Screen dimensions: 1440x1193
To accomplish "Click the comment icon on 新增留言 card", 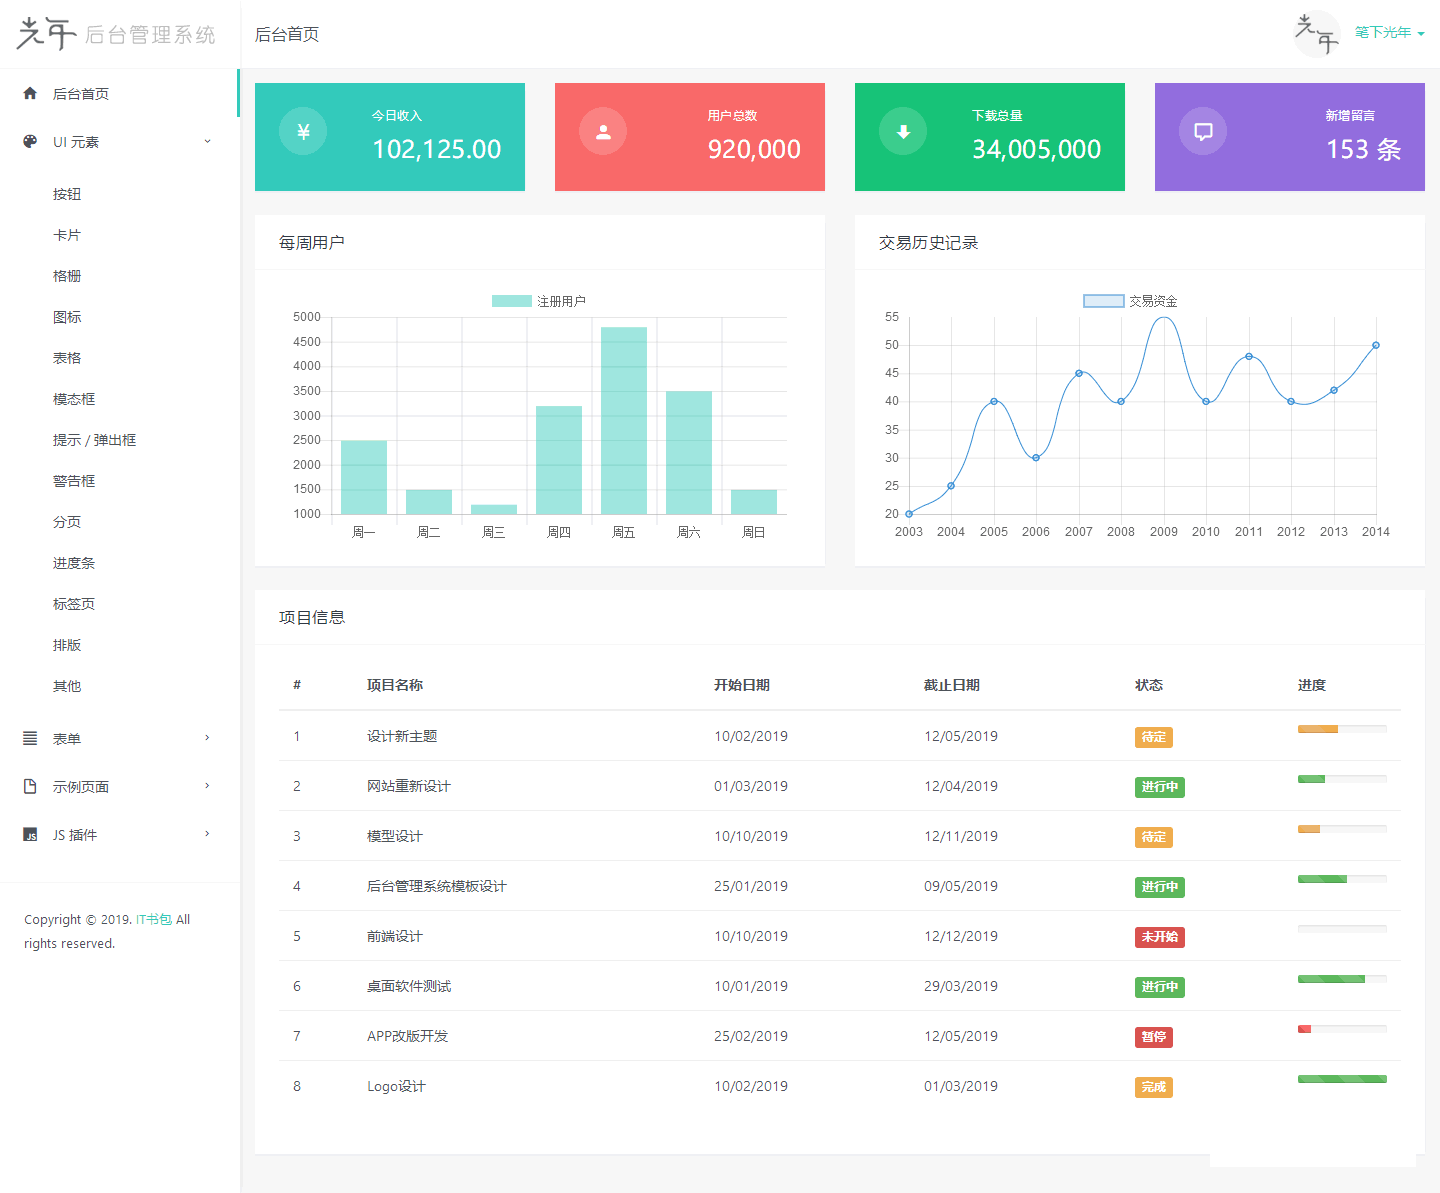I will (1202, 130).
